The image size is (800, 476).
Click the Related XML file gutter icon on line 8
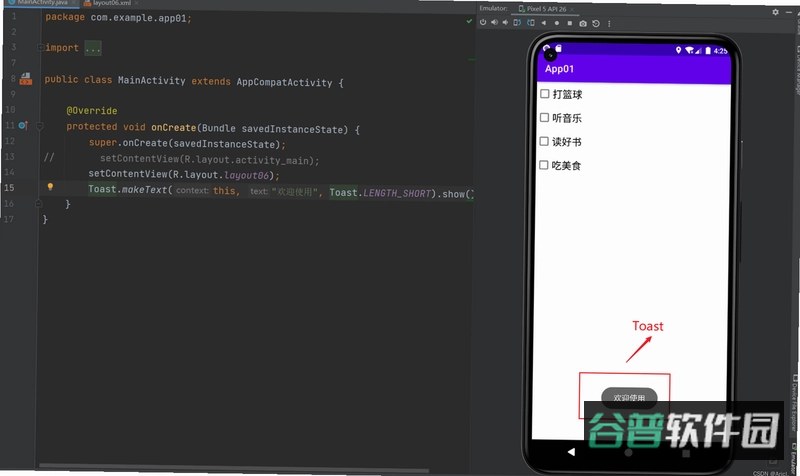point(26,79)
